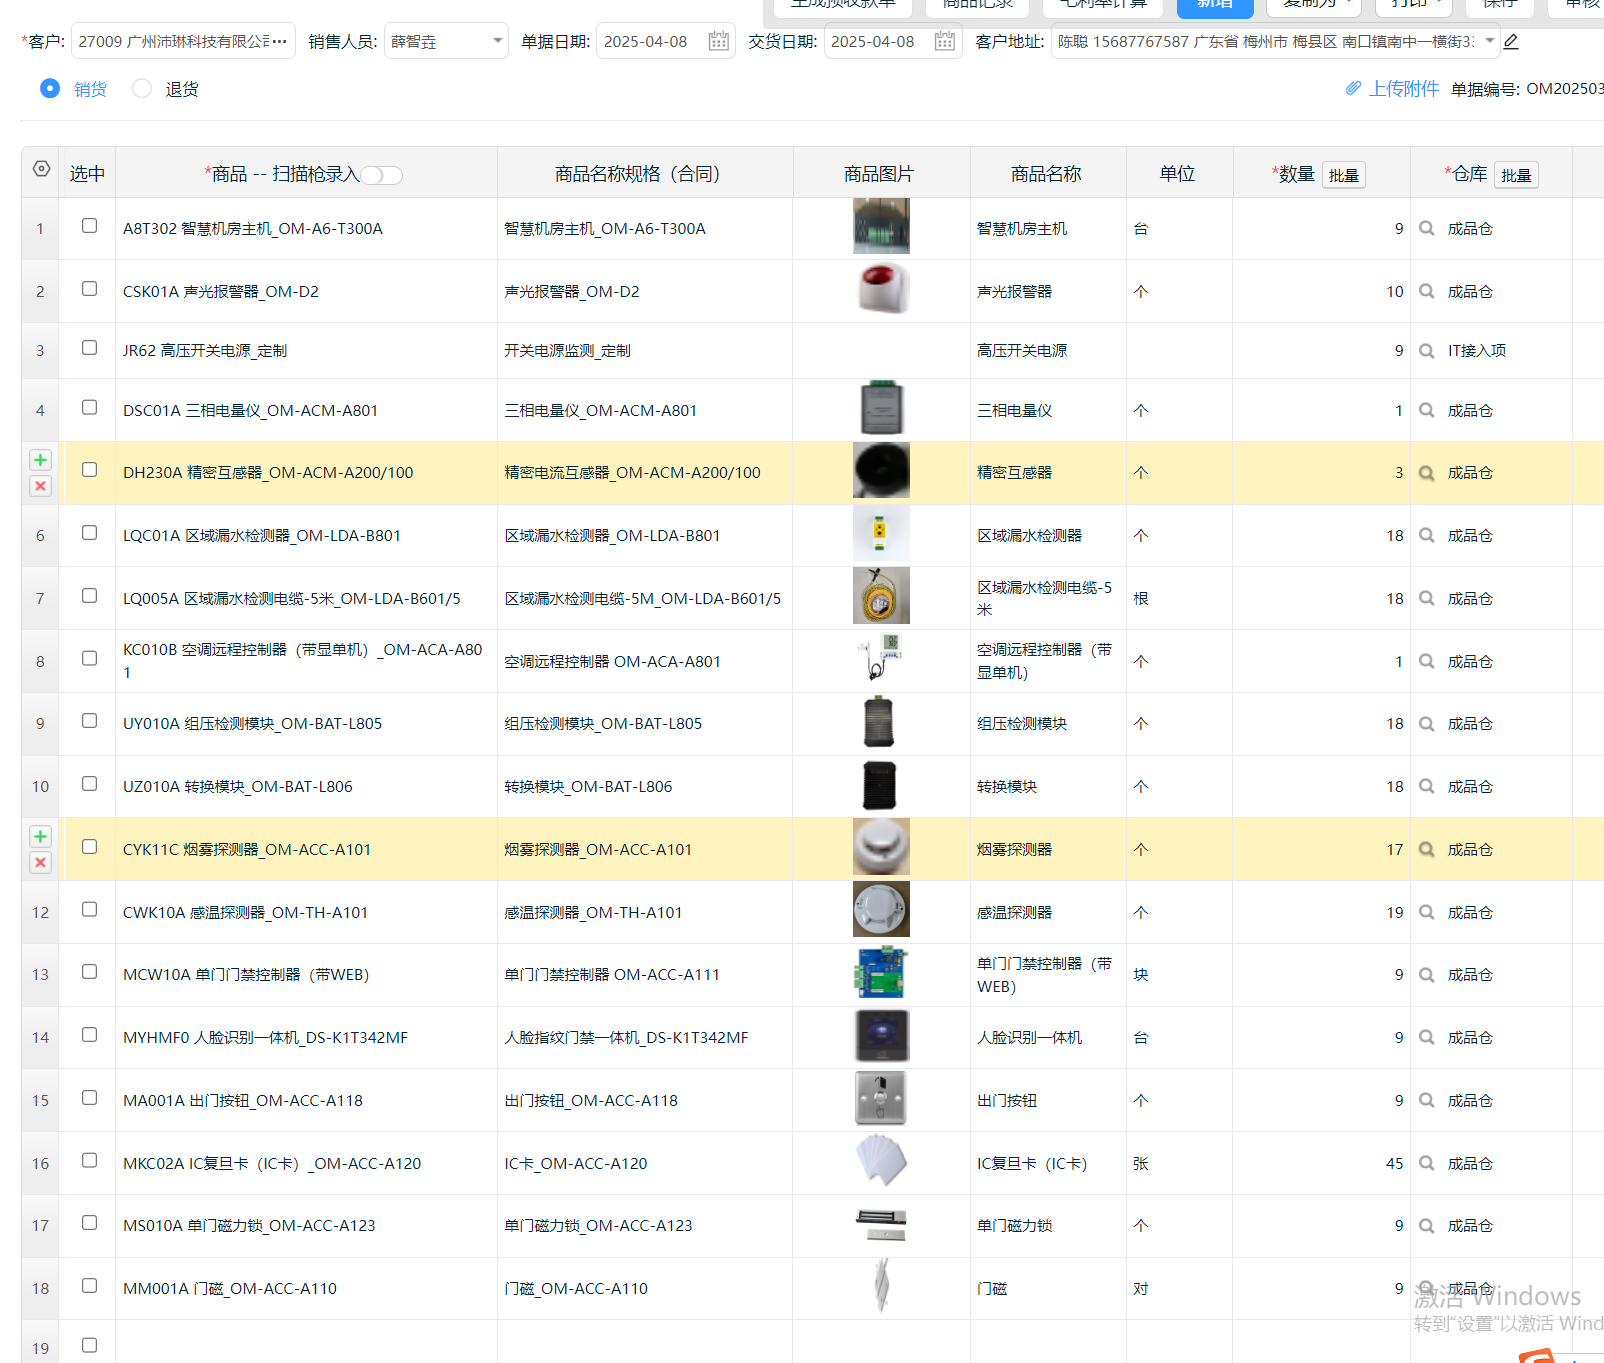Click the blue 新增 button
Screen dimensions: 1604x1363
1215,6
